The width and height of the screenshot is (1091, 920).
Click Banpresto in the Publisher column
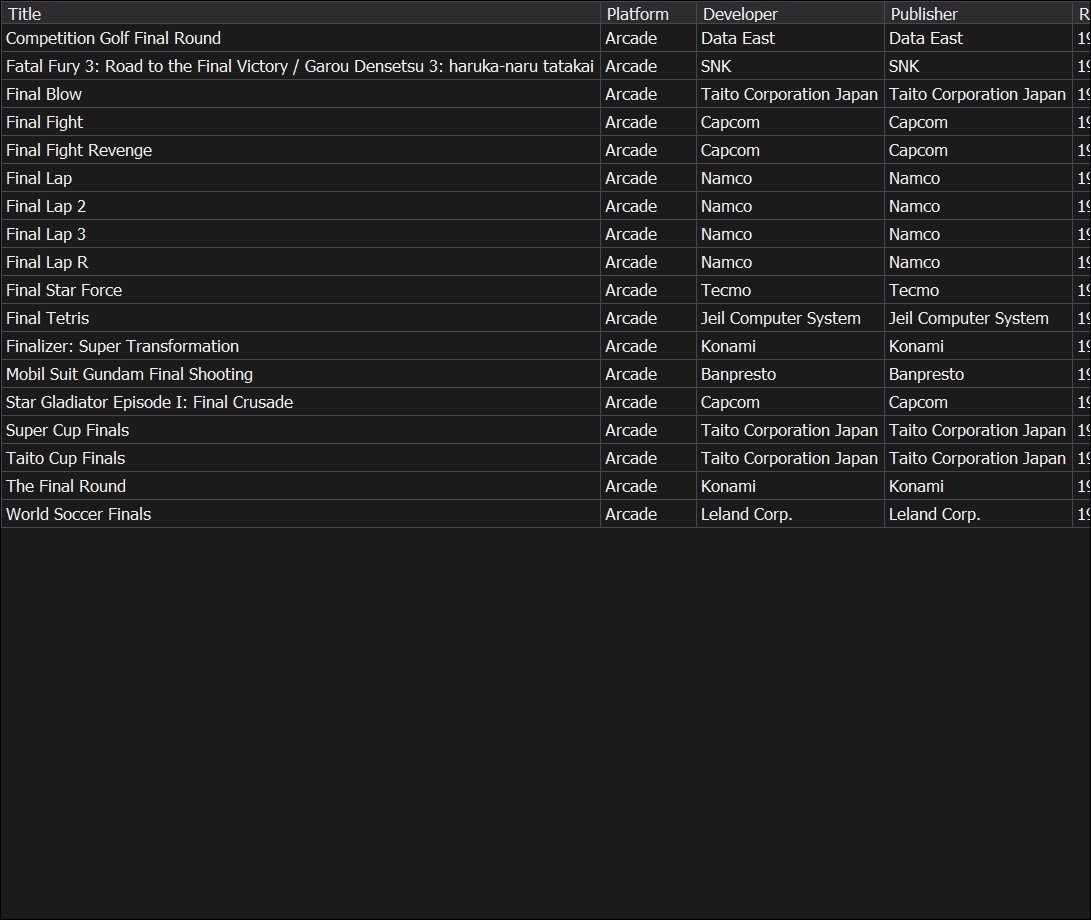click(x=926, y=374)
